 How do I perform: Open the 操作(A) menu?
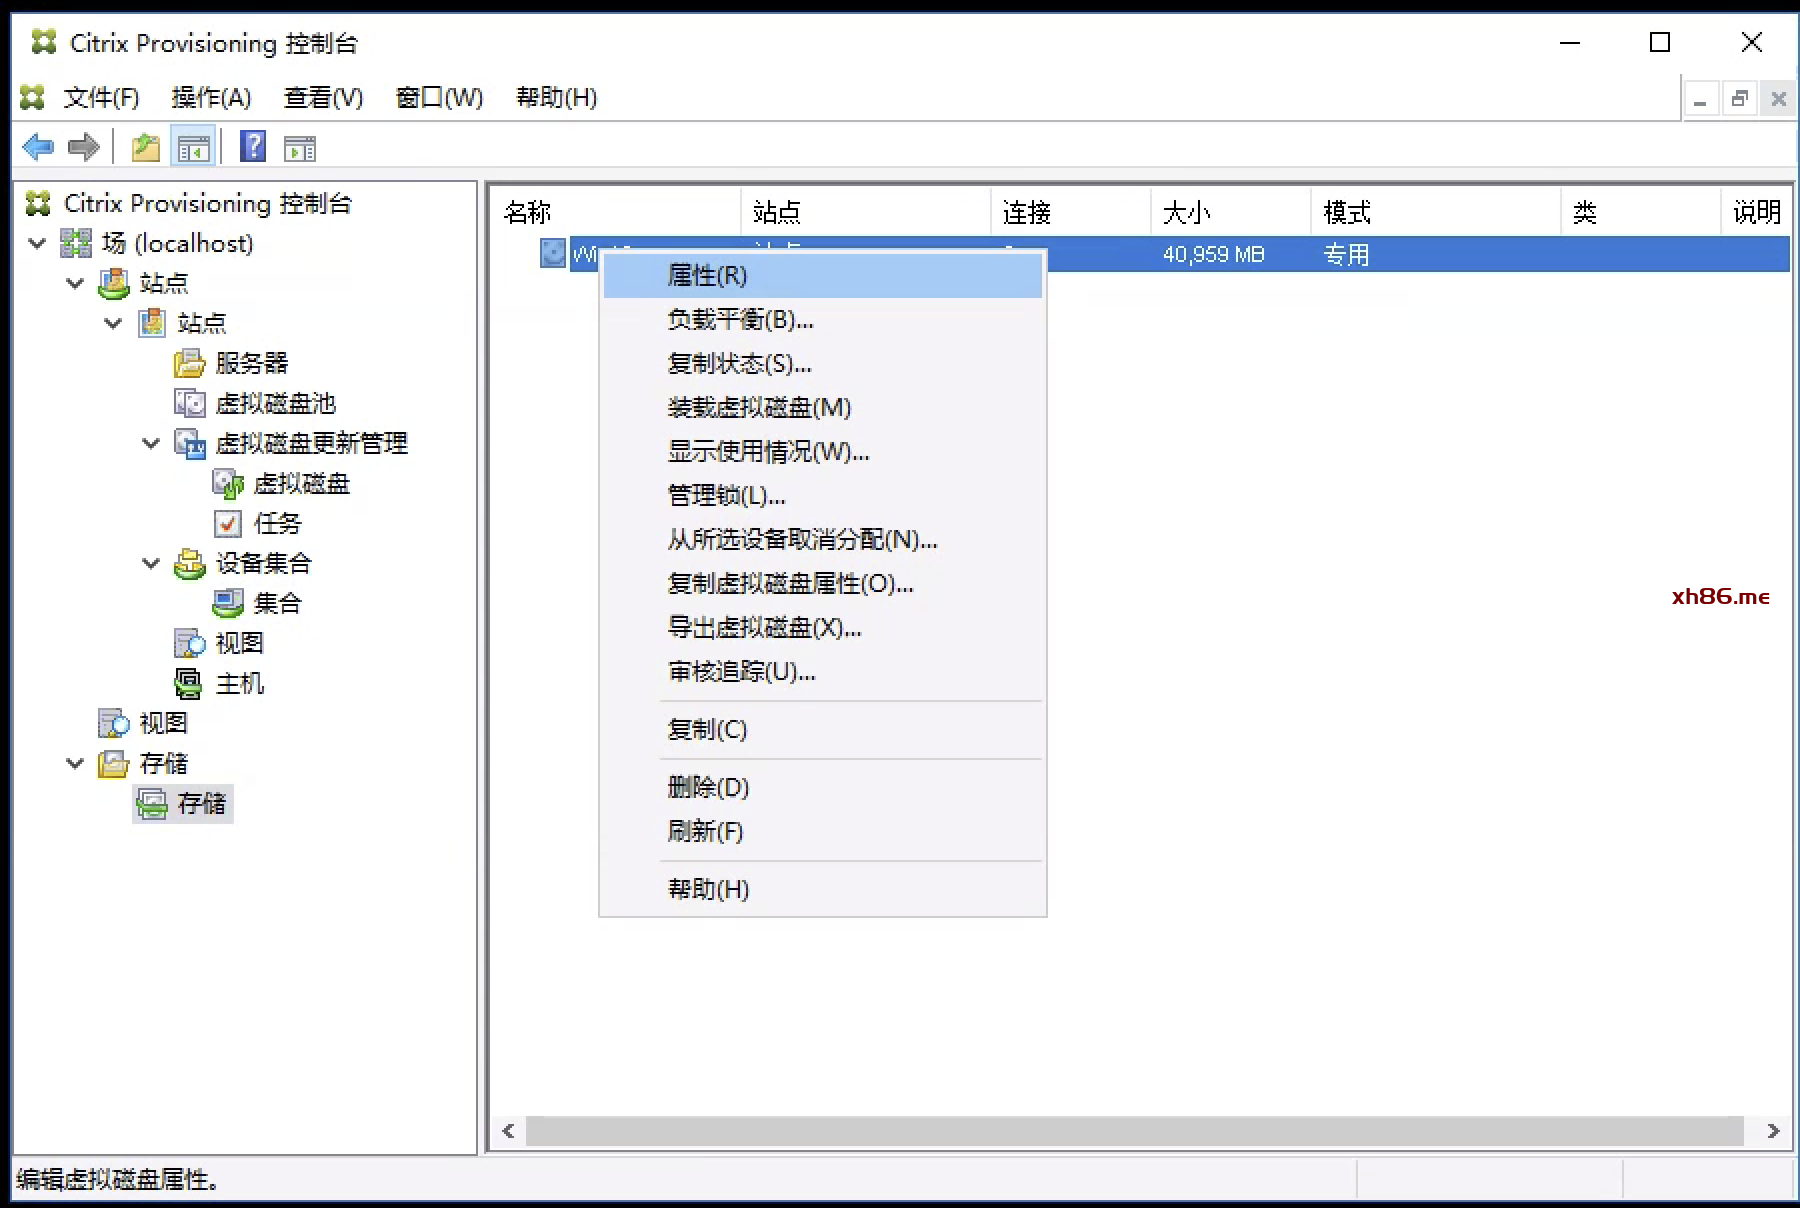[x=211, y=97]
